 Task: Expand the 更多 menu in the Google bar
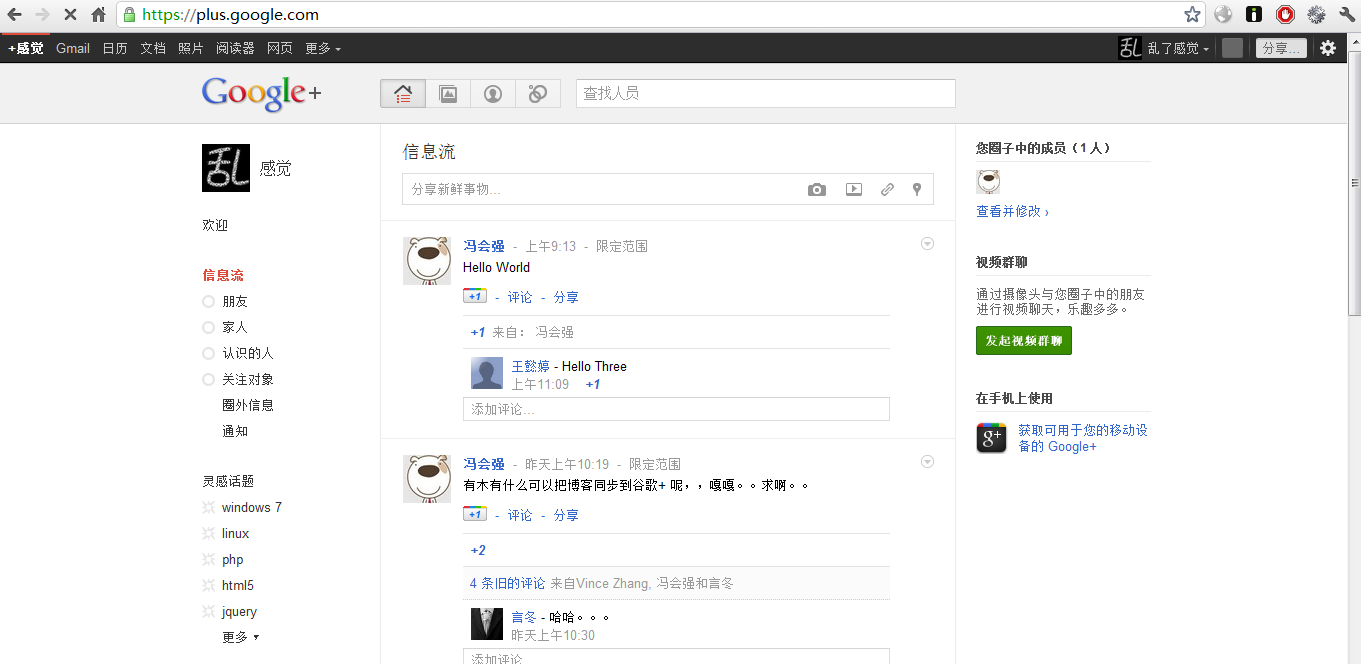(323, 48)
